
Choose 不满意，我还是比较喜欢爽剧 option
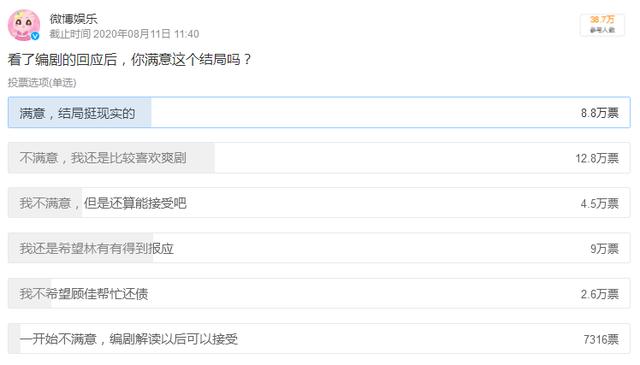(319, 158)
